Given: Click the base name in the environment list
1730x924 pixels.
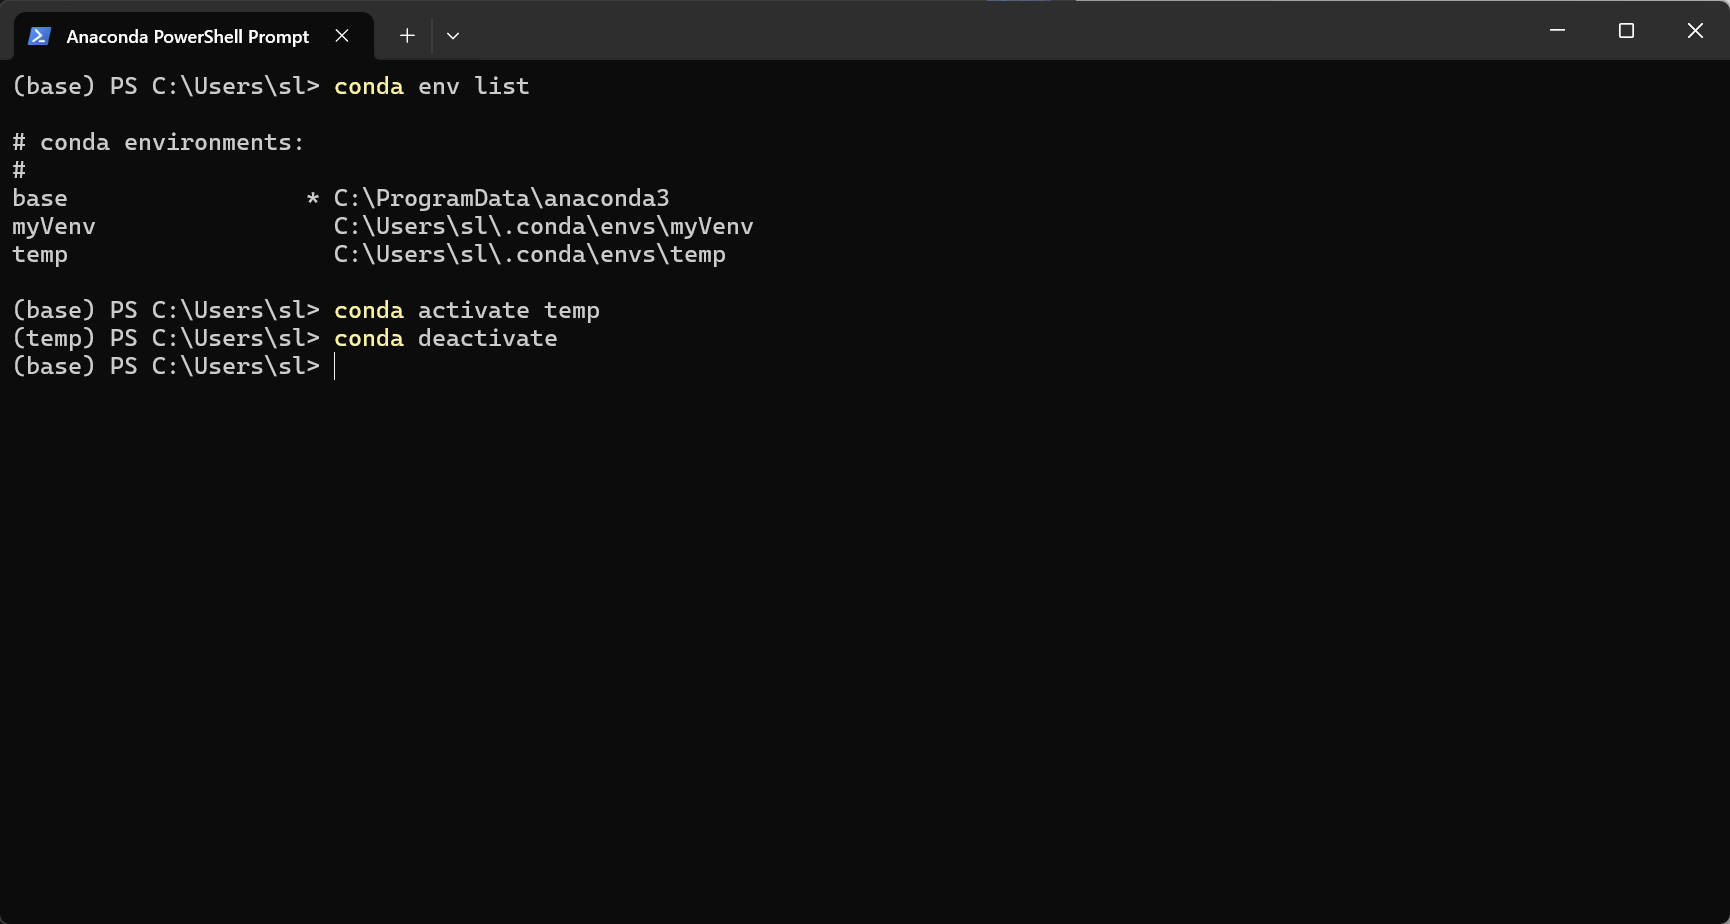Looking at the screenshot, I should tap(40, 199).
